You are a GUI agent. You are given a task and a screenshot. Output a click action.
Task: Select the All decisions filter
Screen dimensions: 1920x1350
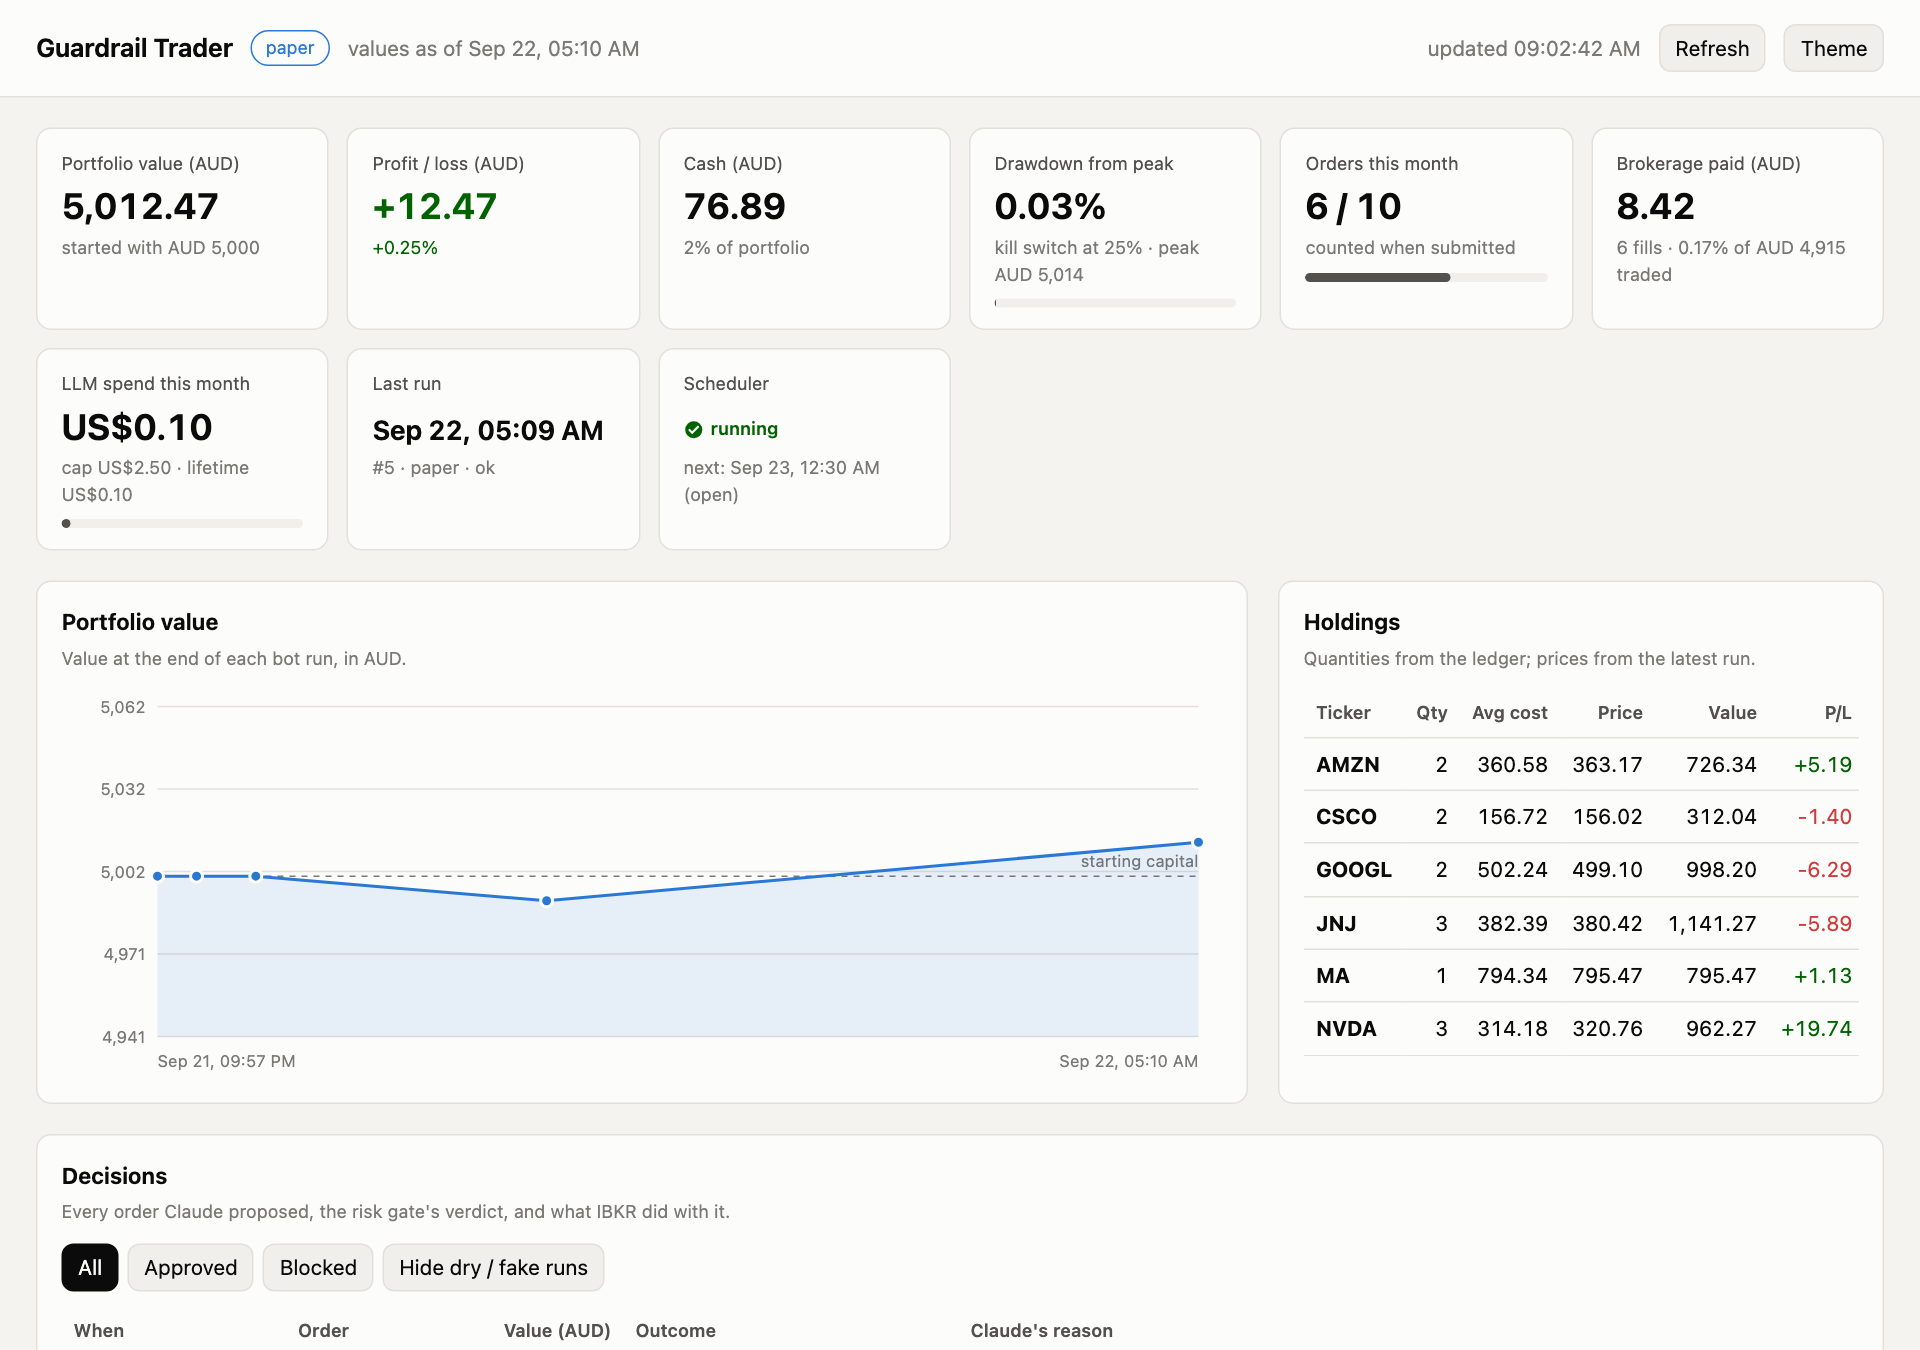(x=90, y=1267)
